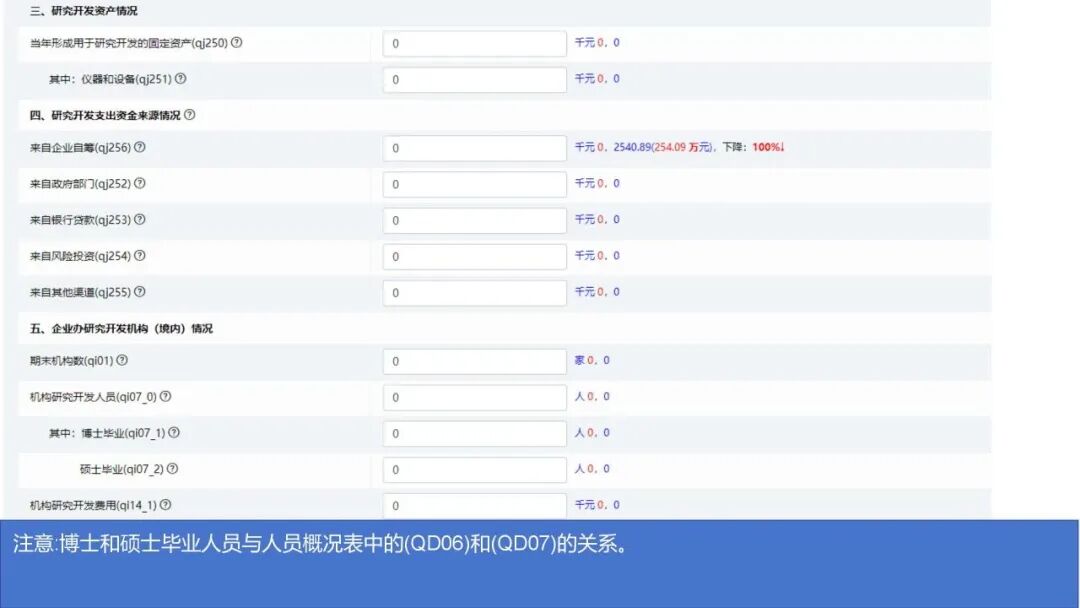Open the 来自政府部门(qj252) help icon
This screenshot has height=608, width=1080.
point(138,183)
